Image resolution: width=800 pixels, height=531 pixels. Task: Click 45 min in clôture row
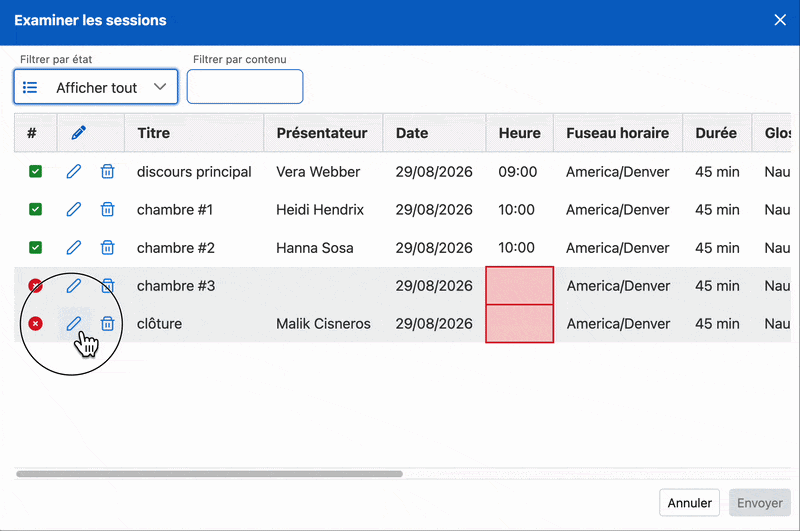click(717, 324)
